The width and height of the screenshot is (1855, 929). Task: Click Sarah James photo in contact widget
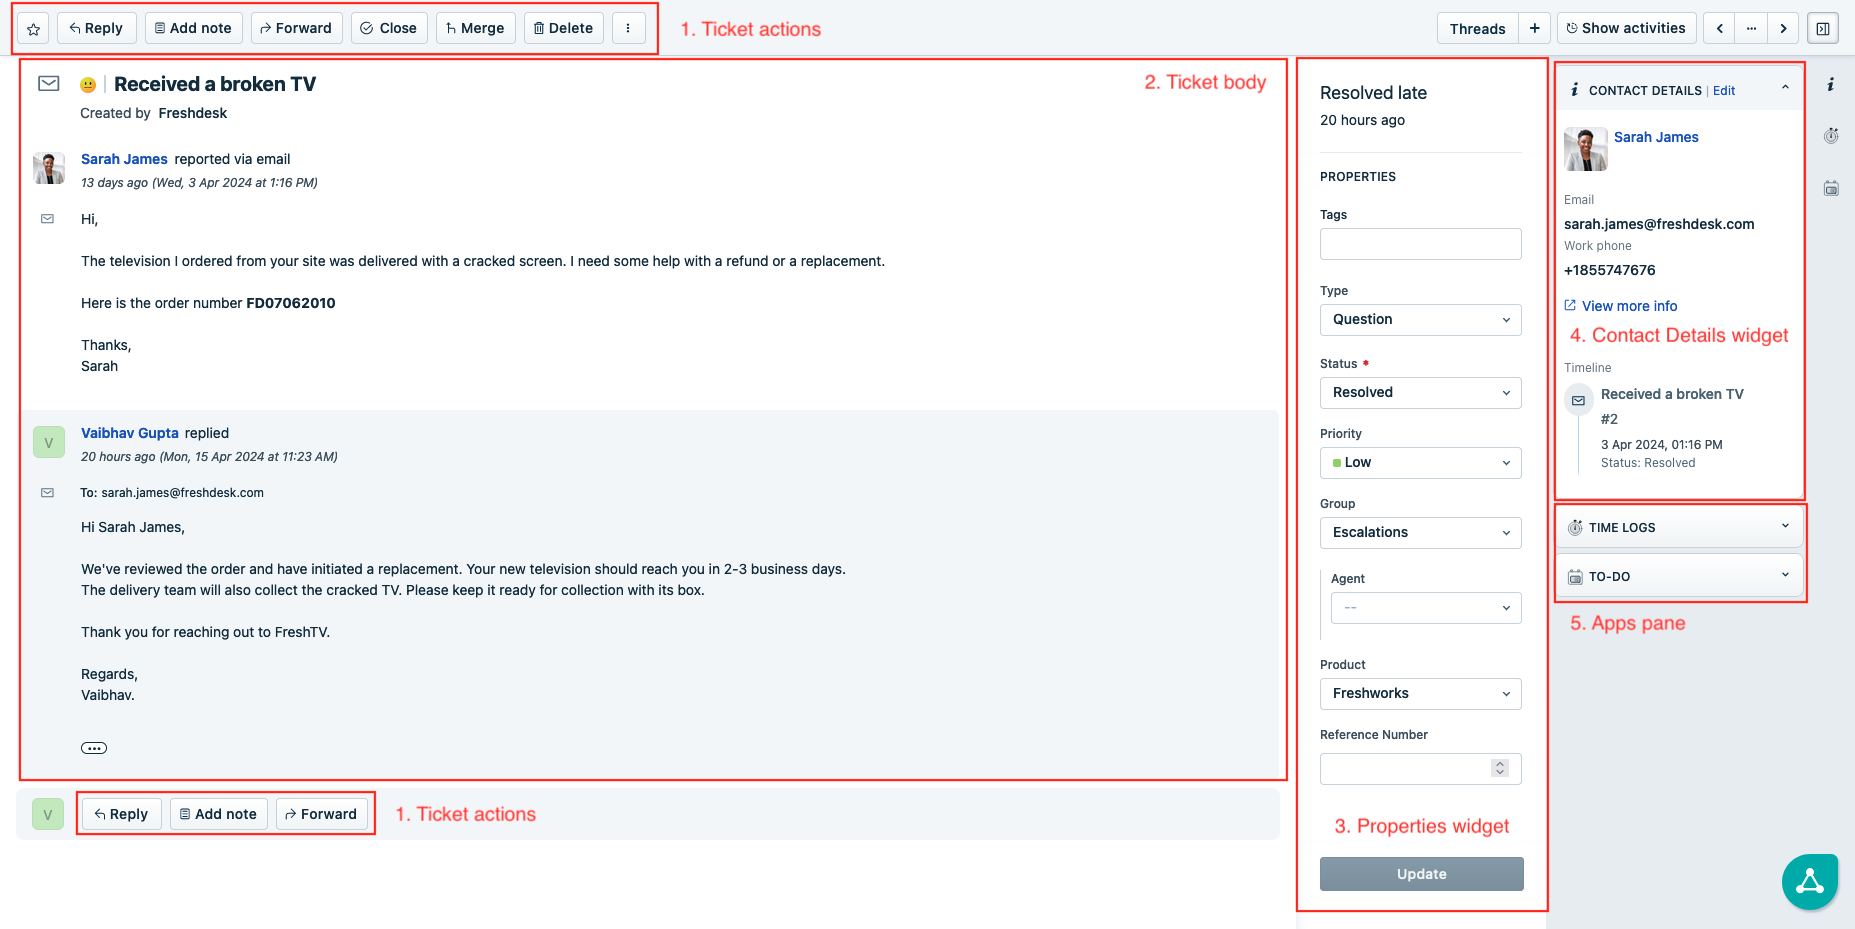click(1586, 149)
